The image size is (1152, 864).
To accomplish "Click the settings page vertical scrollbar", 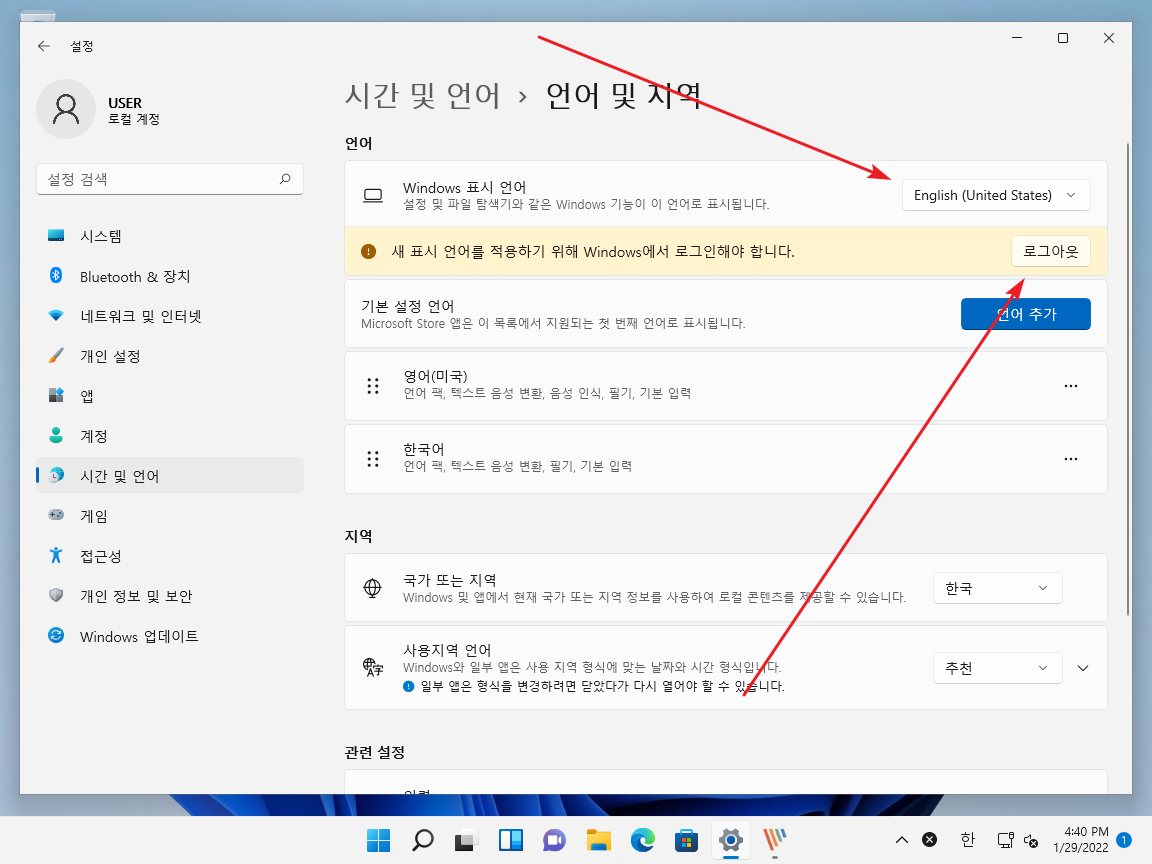I will [x=1128, y=379].
